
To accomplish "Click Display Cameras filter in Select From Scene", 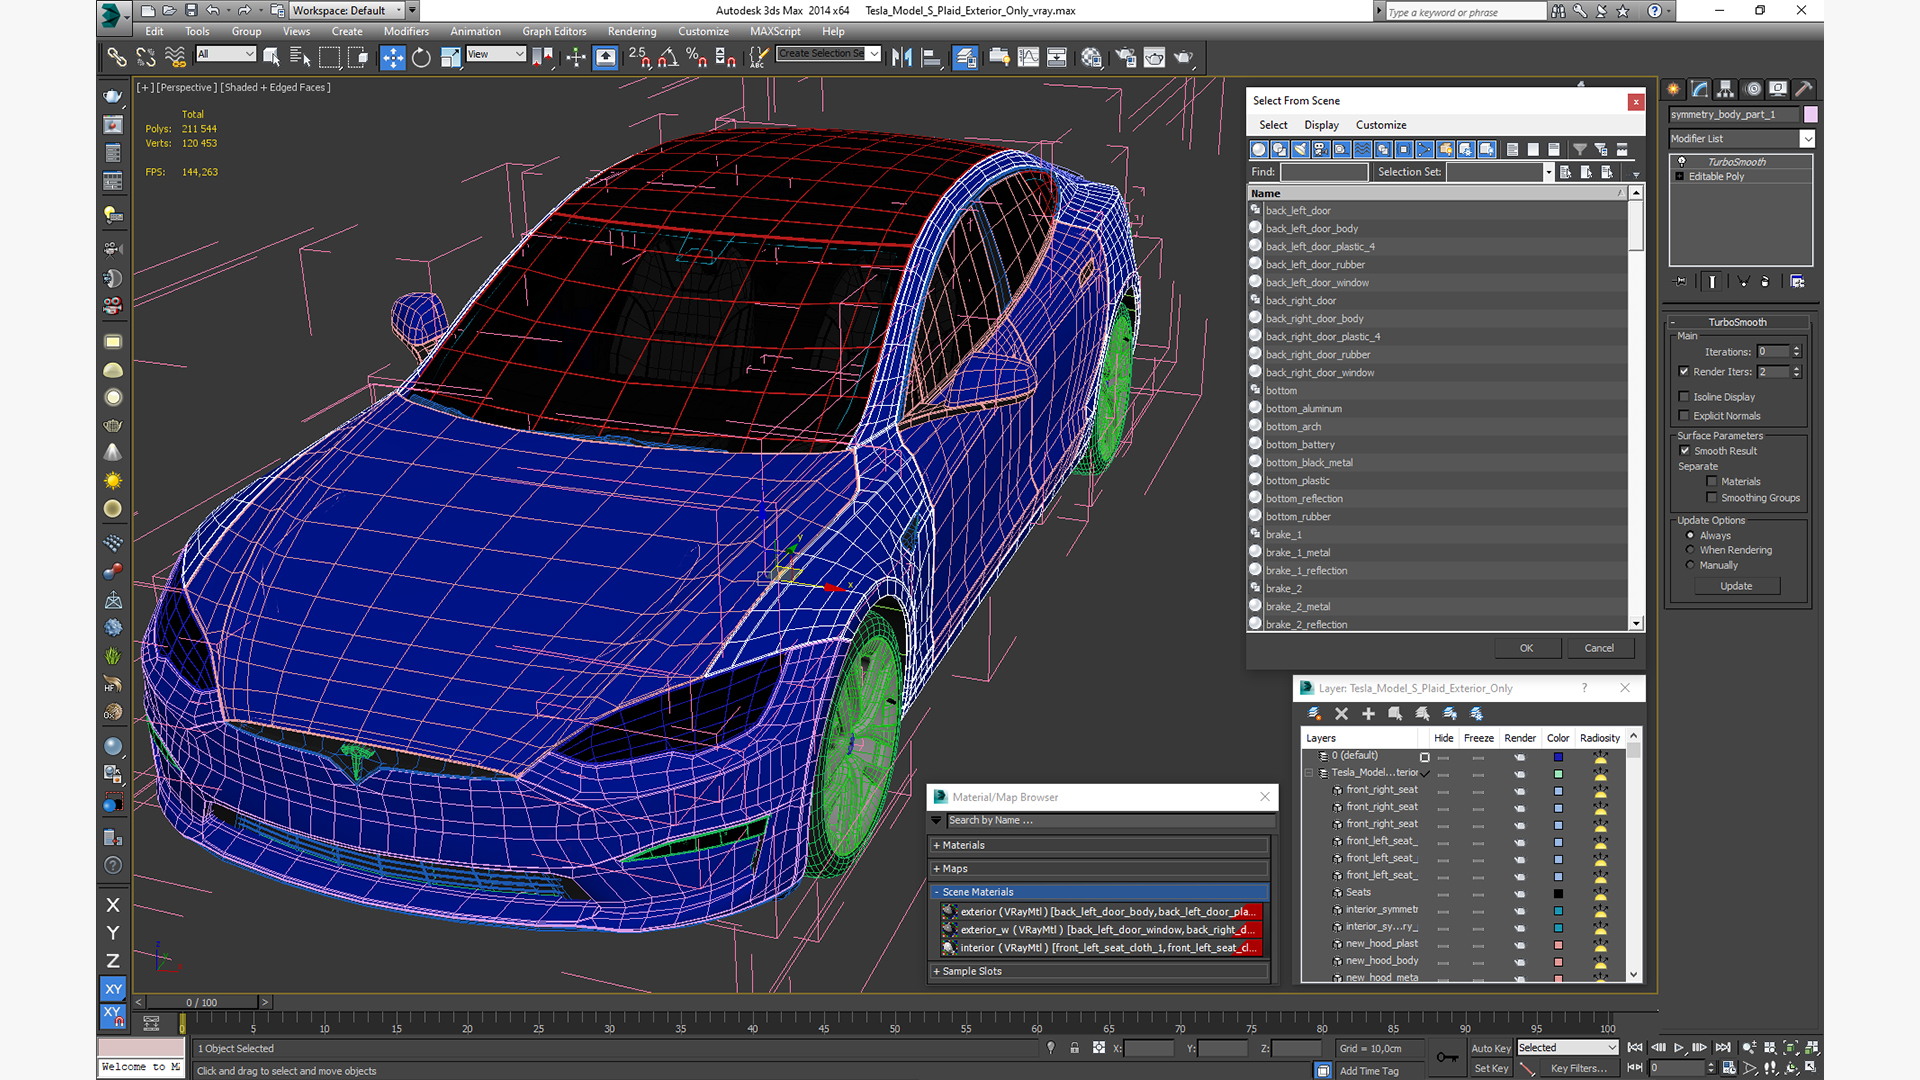I will [1321, 149].
